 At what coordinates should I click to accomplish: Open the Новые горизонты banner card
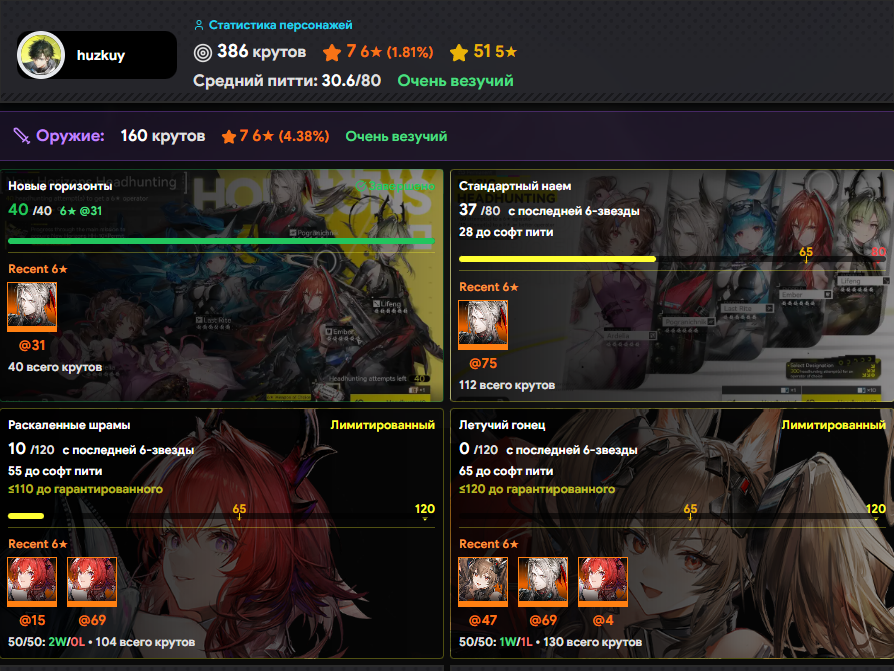click(222, 286)
